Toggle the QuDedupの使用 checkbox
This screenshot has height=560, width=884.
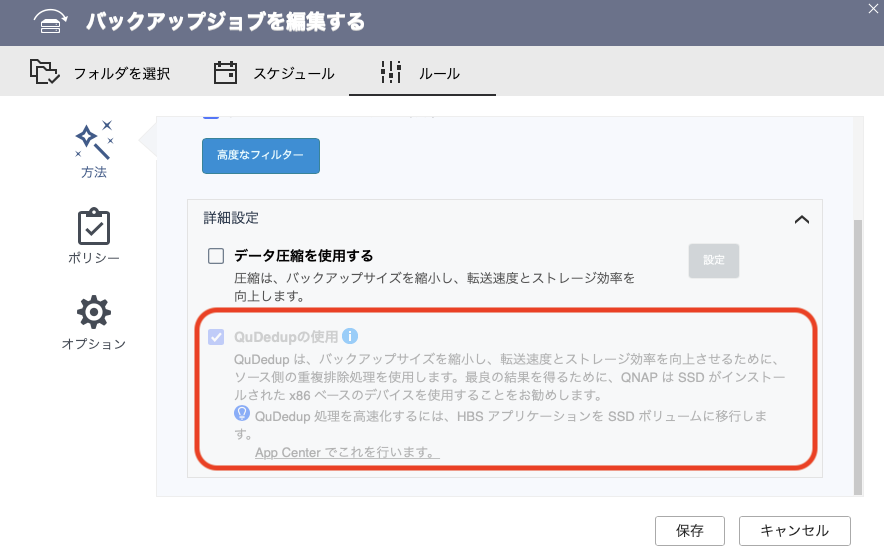(x=216, y=337)
